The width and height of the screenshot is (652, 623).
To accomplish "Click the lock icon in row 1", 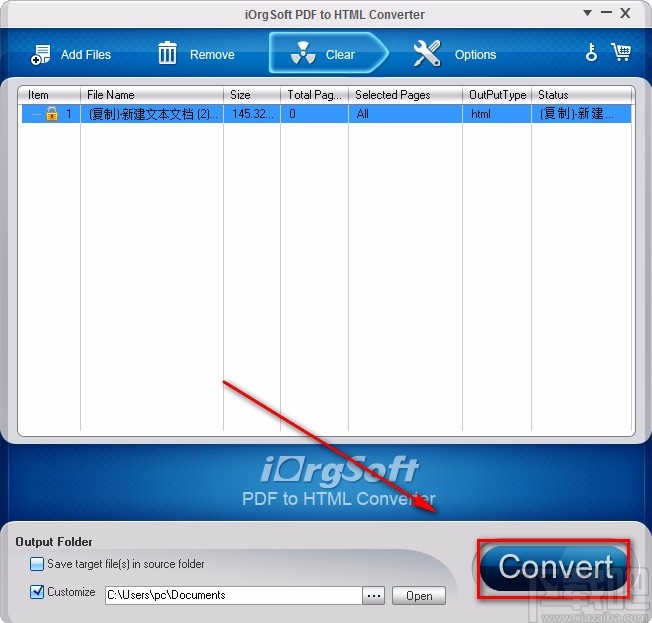I will coord(52,113).
